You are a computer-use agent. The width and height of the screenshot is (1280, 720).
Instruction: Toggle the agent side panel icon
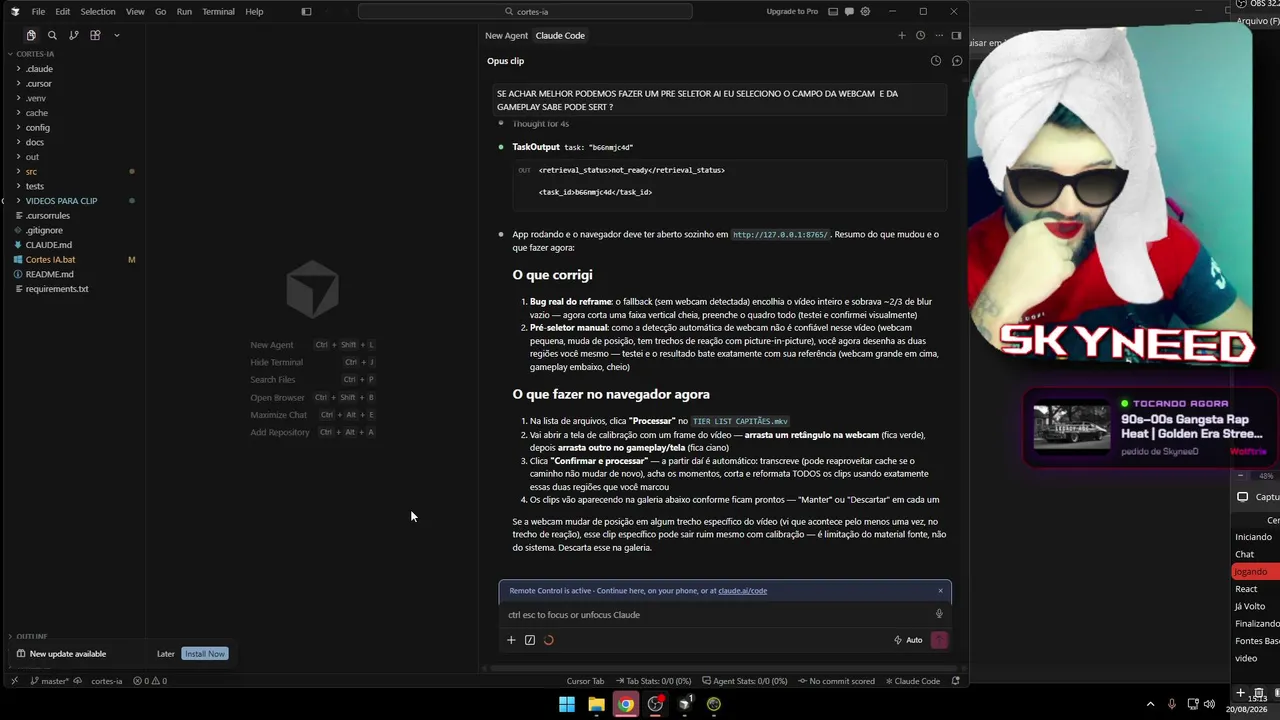956,35
